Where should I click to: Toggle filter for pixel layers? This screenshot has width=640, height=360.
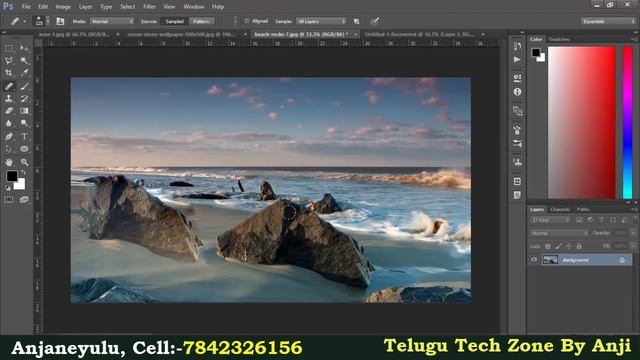click(x=579, y=220)
